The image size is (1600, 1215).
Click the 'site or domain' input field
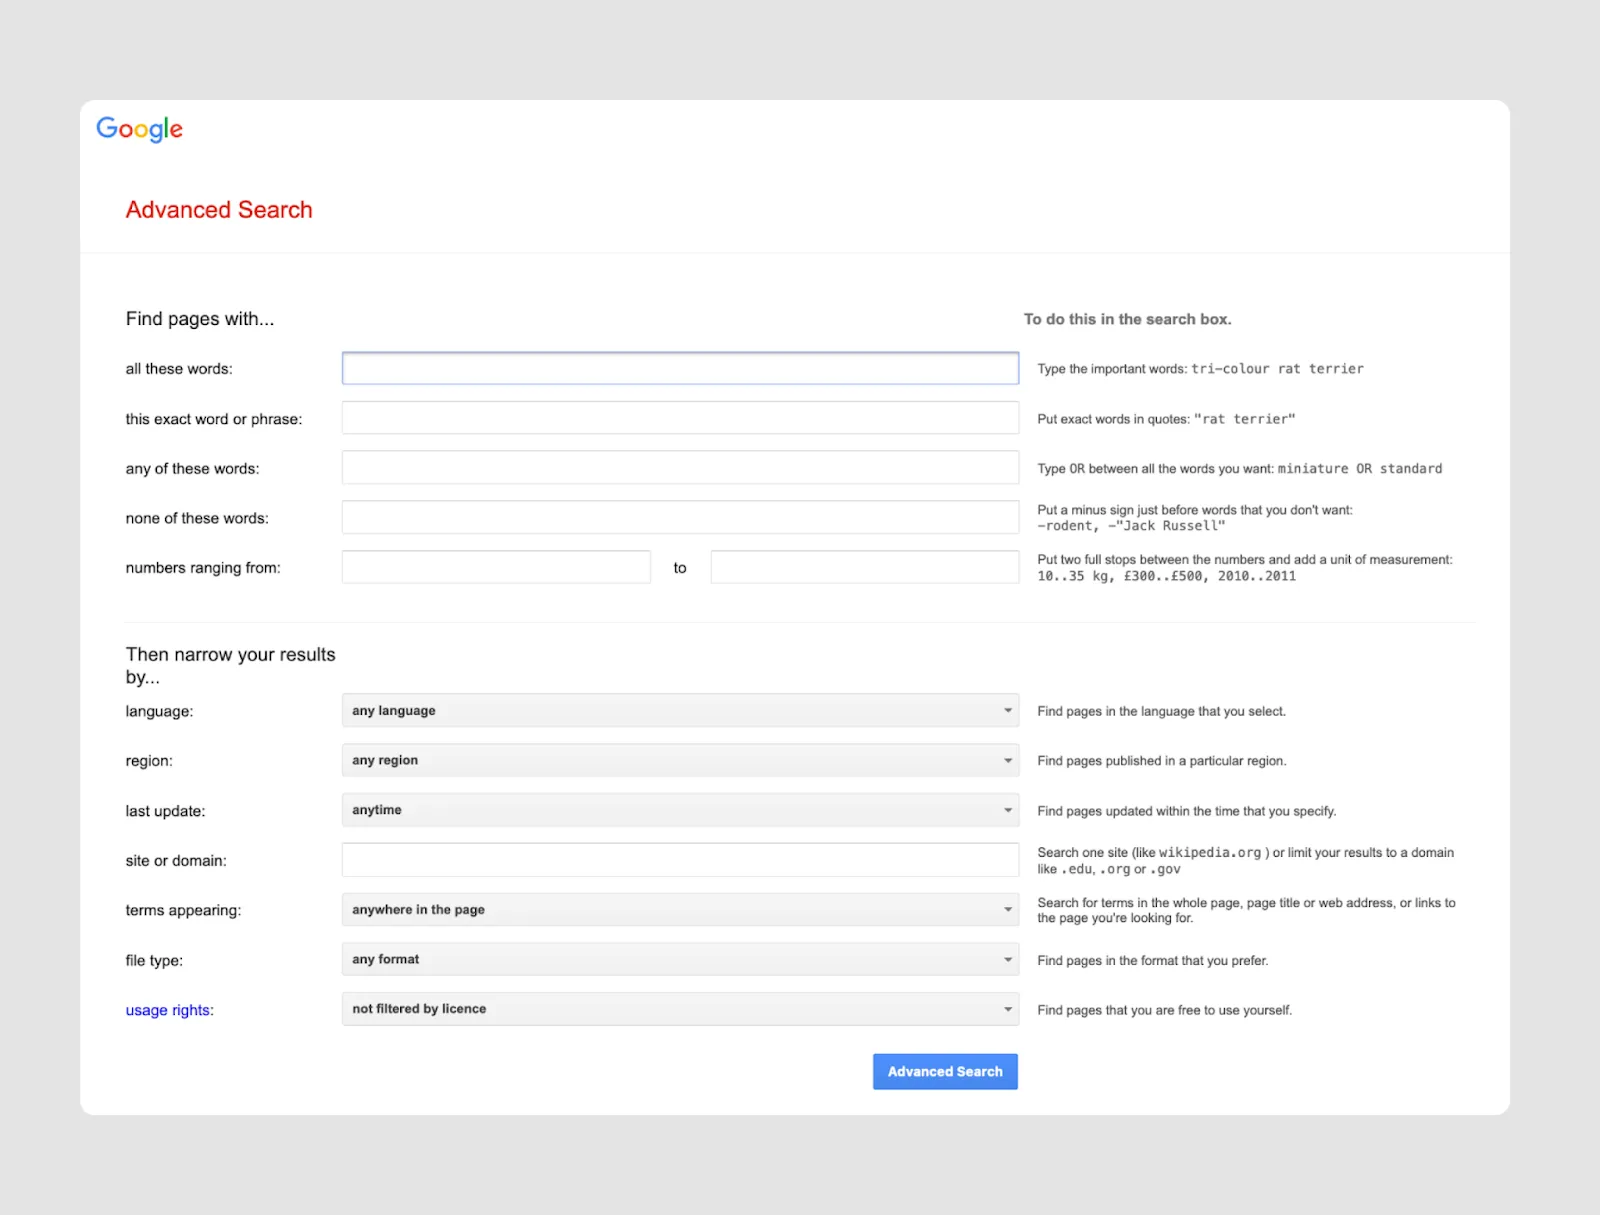tap(680, 860)
